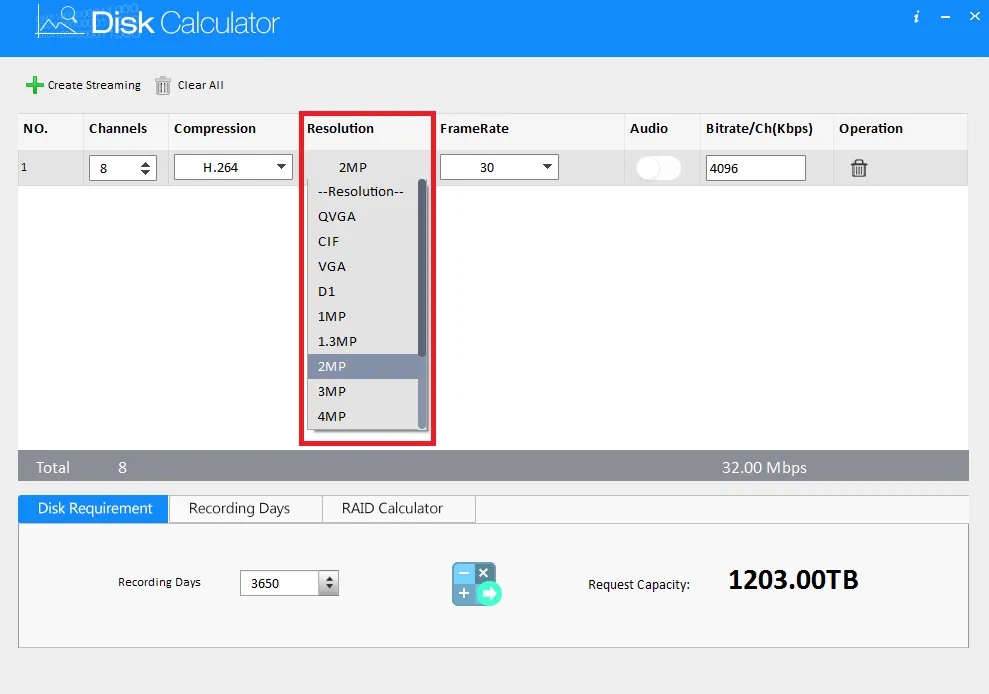Select VGA in the resolution list

(x=332, y=266)
